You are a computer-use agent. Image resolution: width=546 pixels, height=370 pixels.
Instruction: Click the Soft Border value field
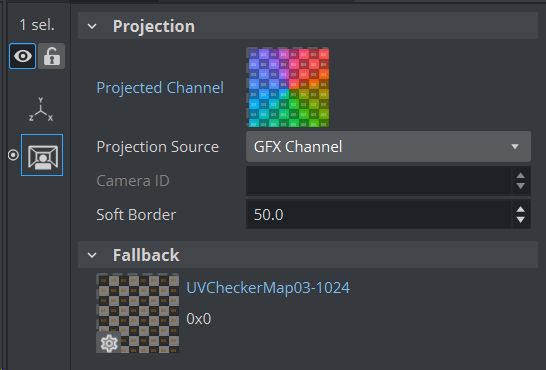pos(379,214)
